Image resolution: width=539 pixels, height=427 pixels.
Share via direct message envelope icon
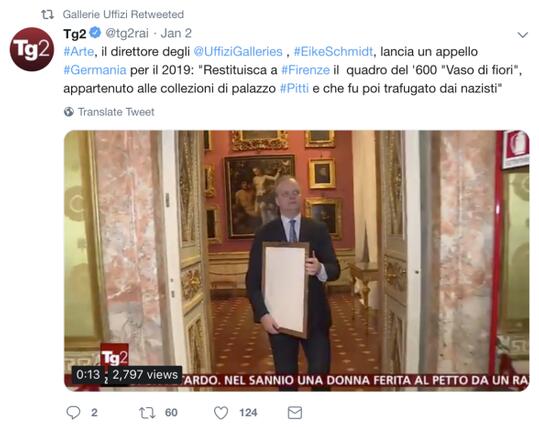[x=295, y=413]
